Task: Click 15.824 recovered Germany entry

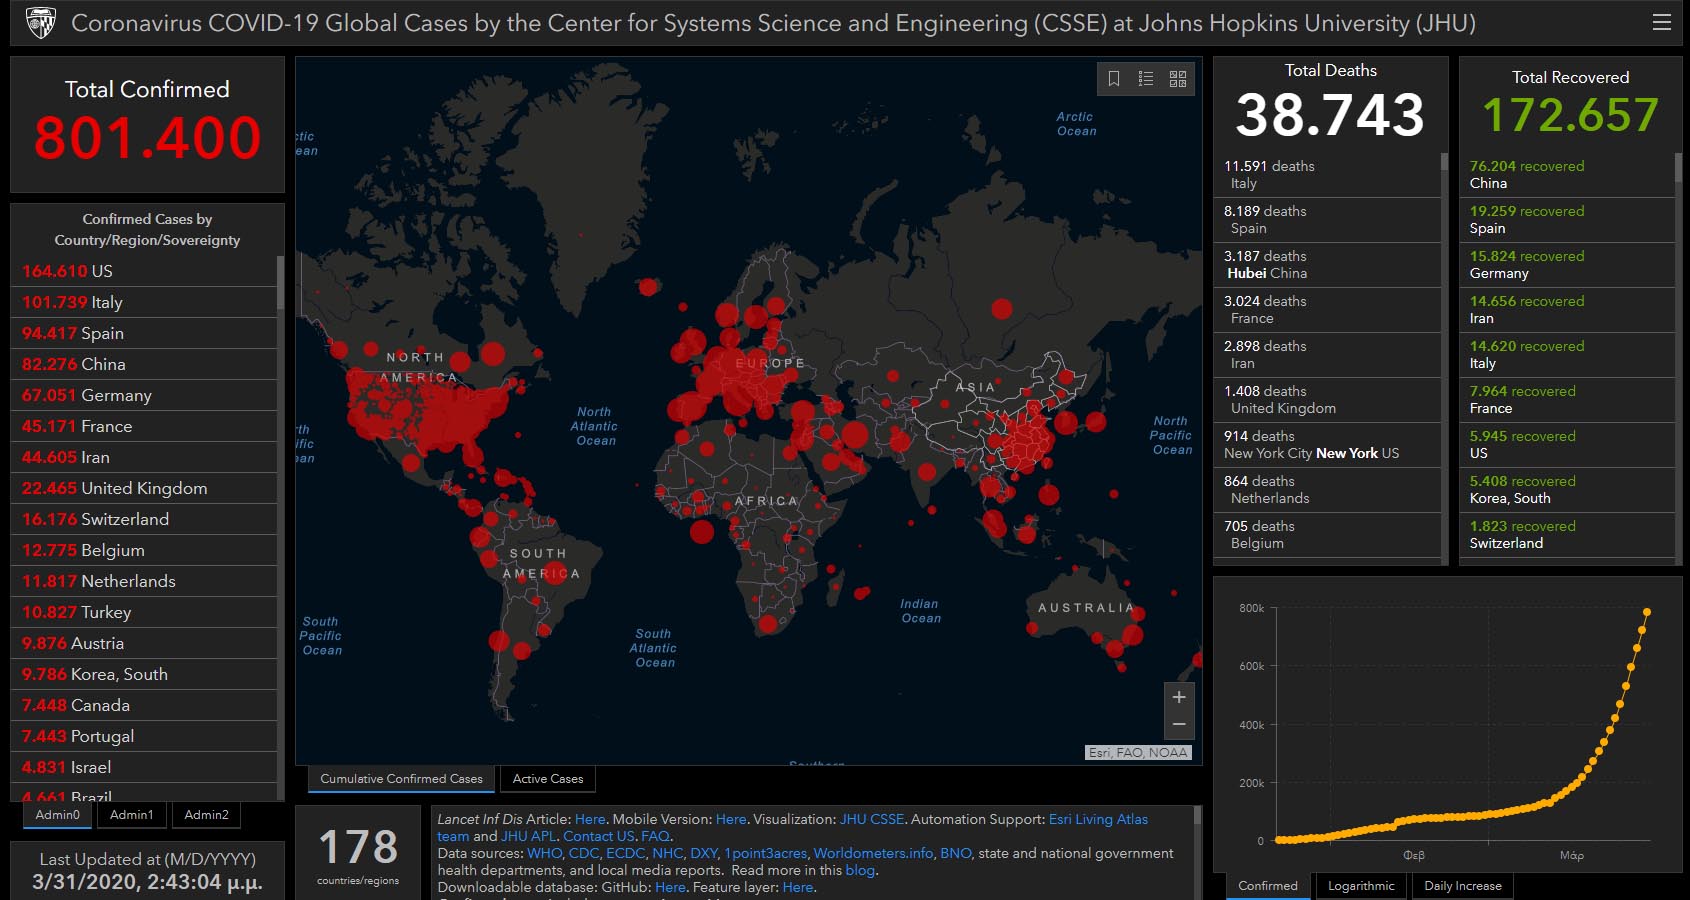Action: pyautogui.click(x=1567, y=265)
